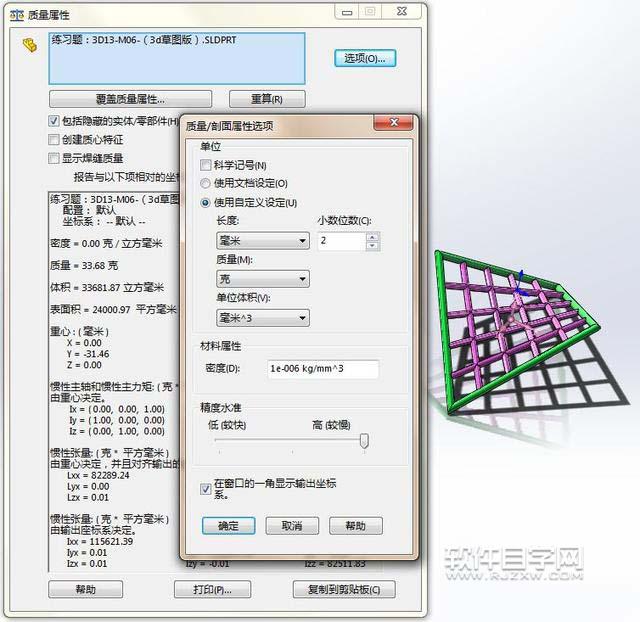Click the yellow part icon beside file list
This screenshot has height=622, width=640.
tap(29, 44)
